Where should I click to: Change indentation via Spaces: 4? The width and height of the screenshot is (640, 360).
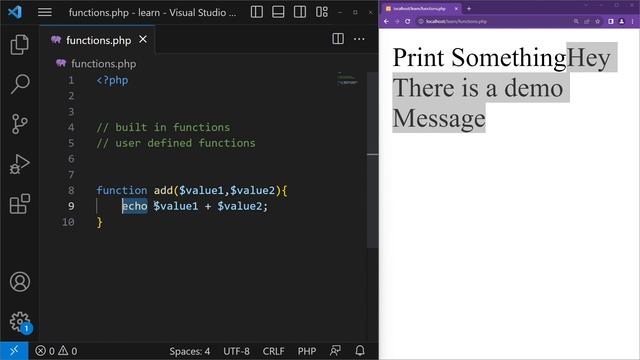click(189, 351)
